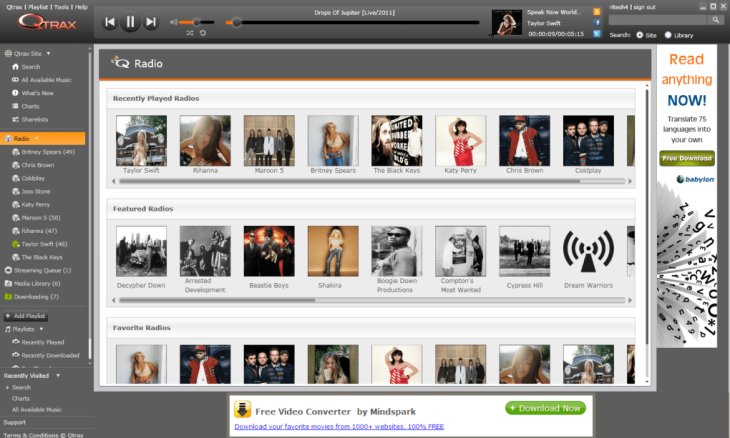This screenshot has height=438, width=730.
Task: Select the Library search radio button
Action: tap(669, 35)
